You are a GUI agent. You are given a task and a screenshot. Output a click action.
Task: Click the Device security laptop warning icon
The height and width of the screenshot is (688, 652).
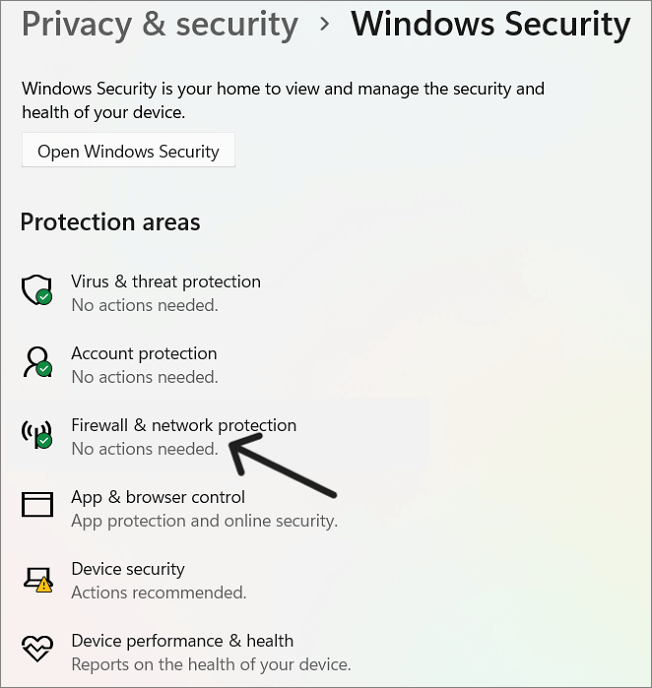(x=37, y=578)
